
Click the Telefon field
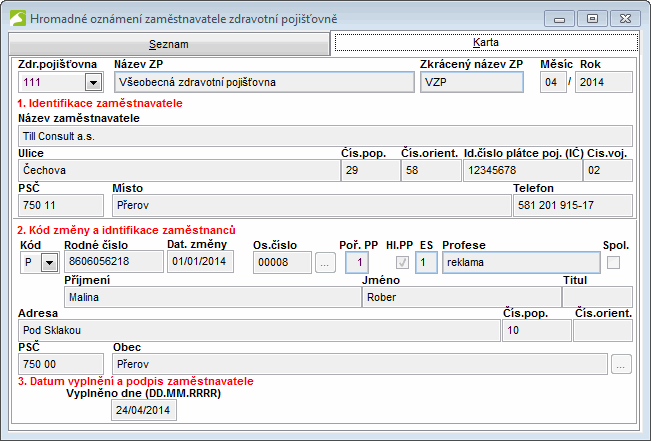pos(573,205)
